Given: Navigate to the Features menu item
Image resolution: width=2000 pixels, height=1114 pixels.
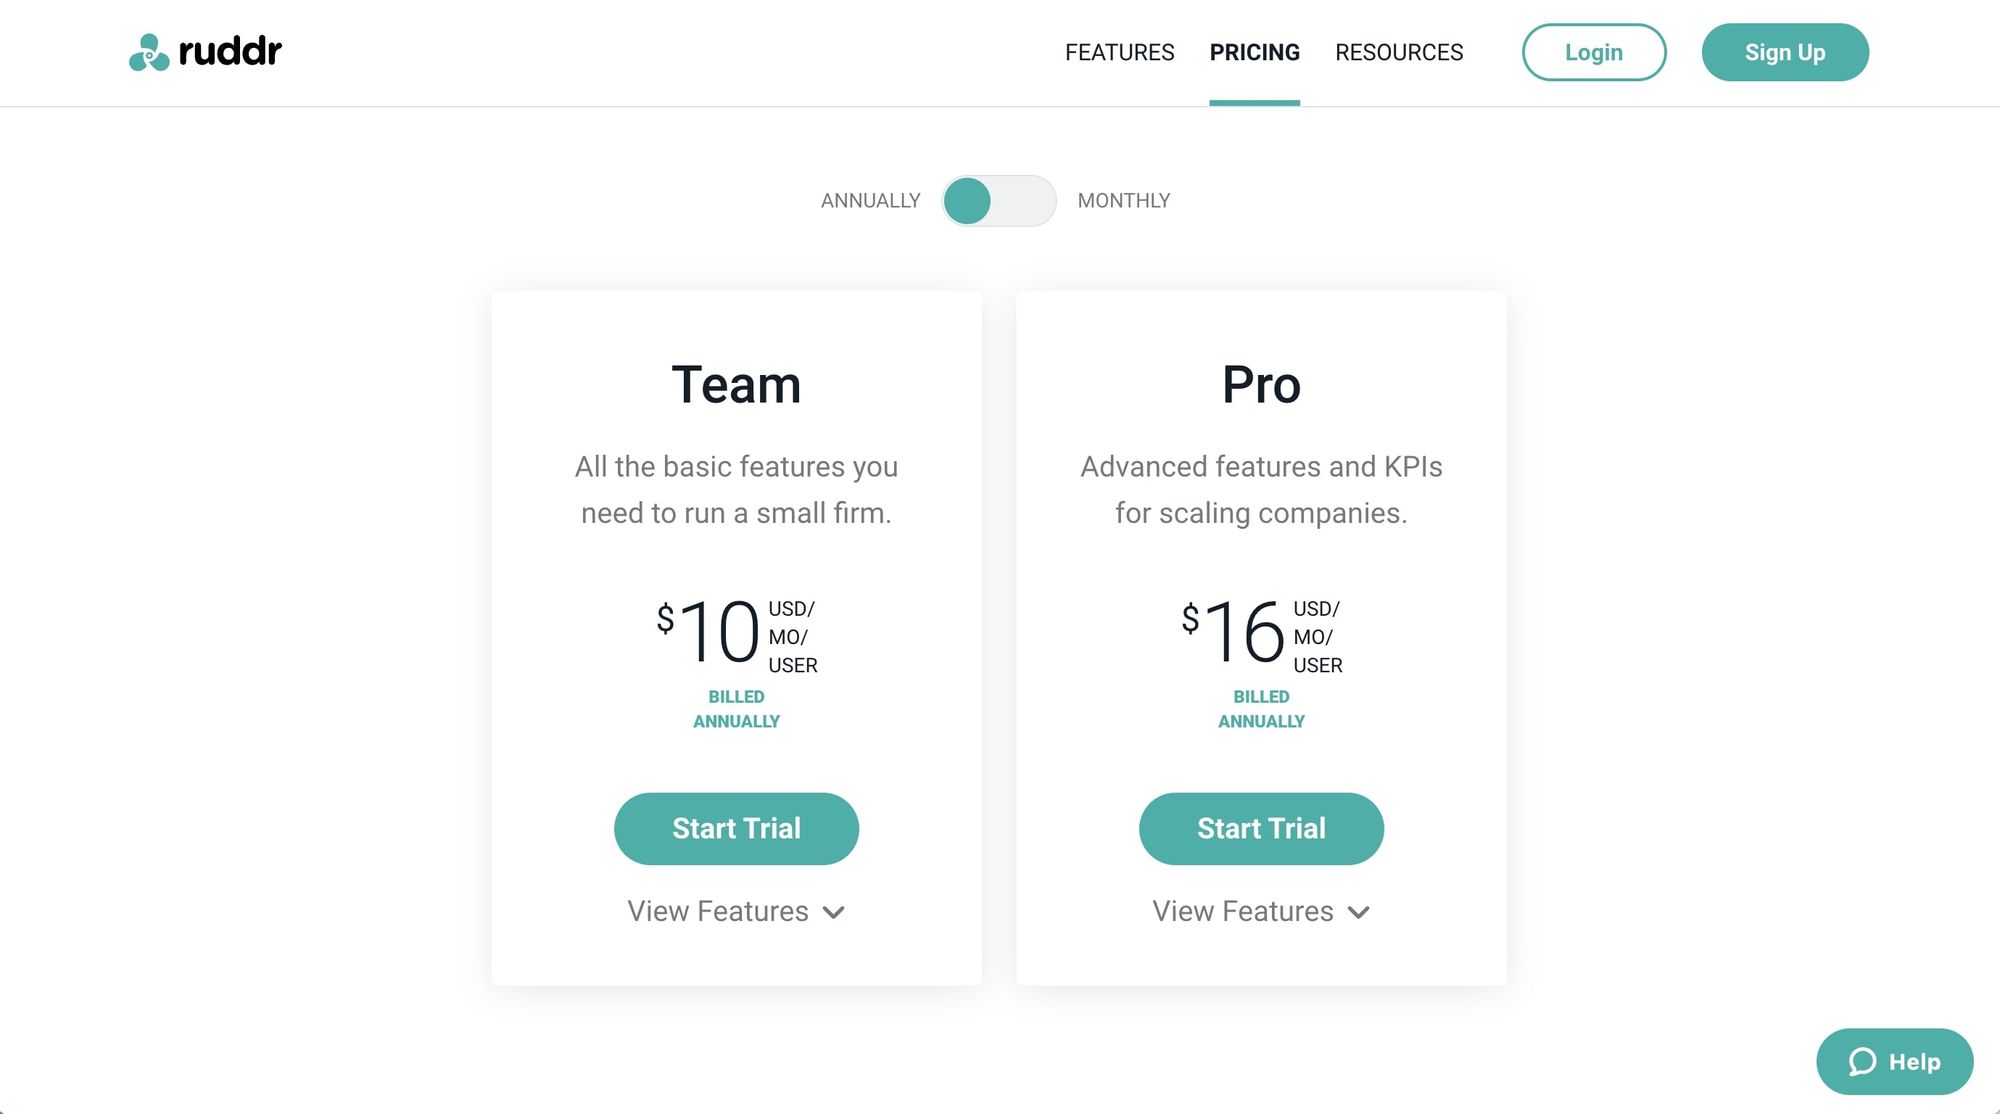Looking at the screenshot, I should click(1119, 52).
